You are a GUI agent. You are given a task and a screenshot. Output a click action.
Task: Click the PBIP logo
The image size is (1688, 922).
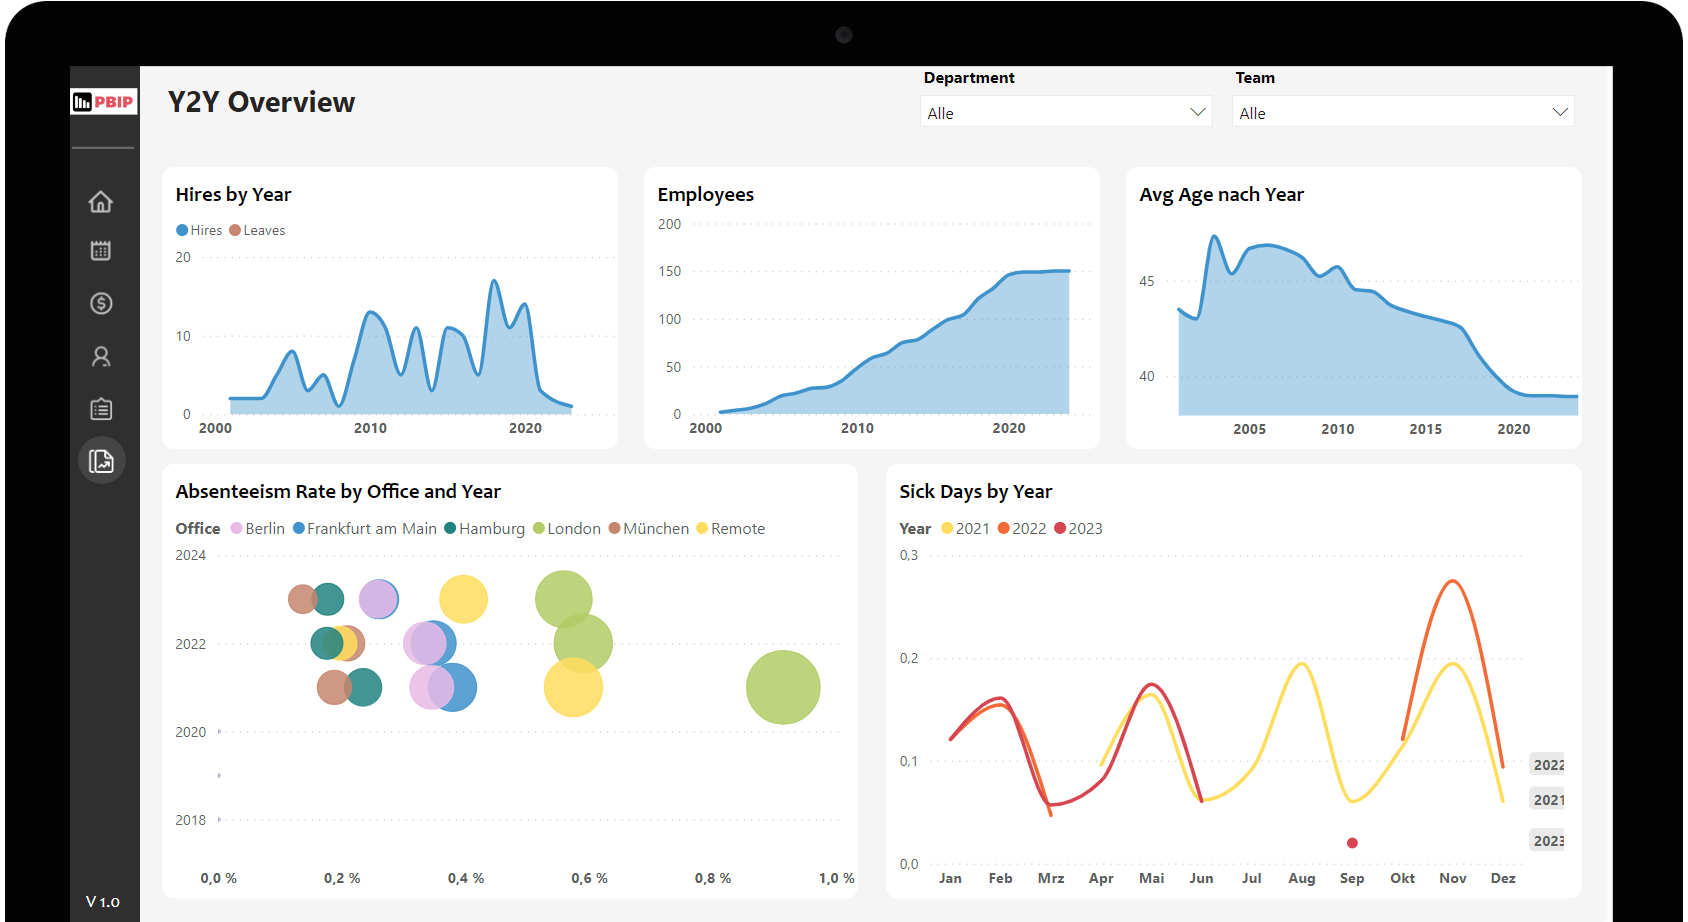coord(104,101)
